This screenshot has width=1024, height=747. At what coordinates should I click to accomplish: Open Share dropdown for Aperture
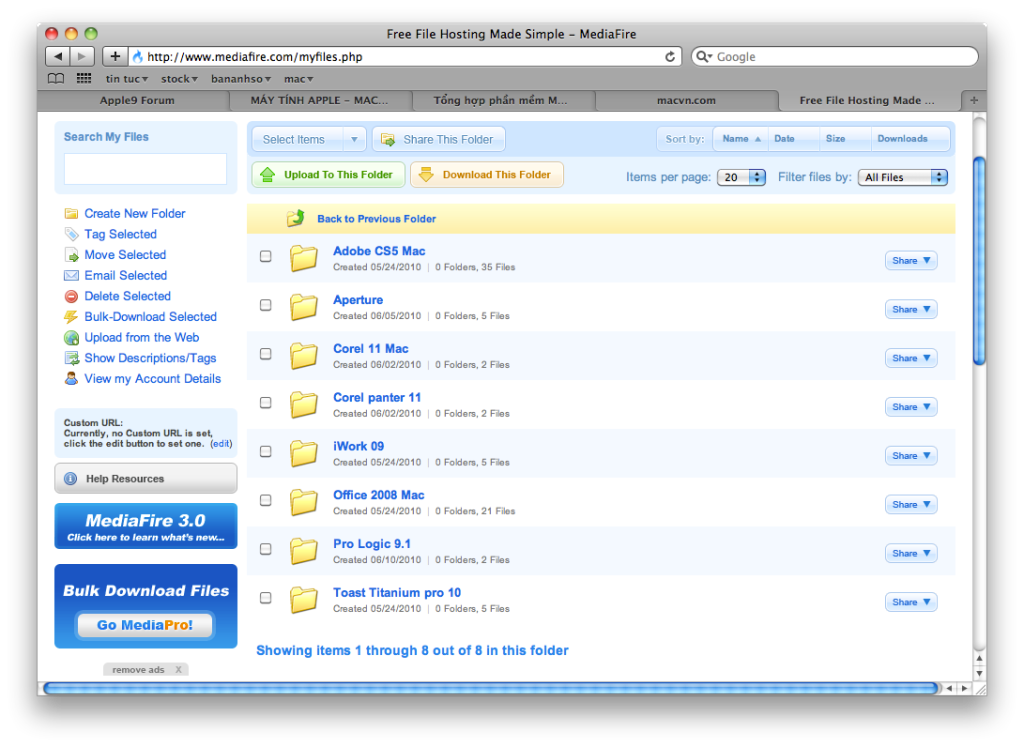point(911,310)
